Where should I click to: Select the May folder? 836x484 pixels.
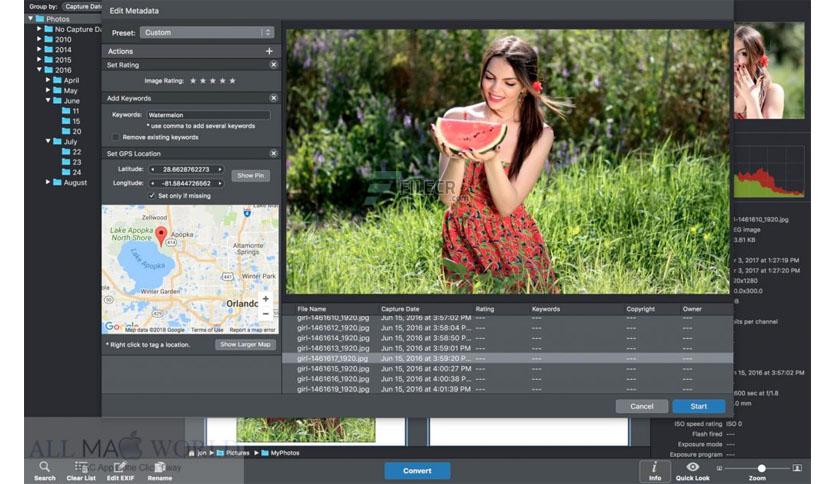point(65,91)
